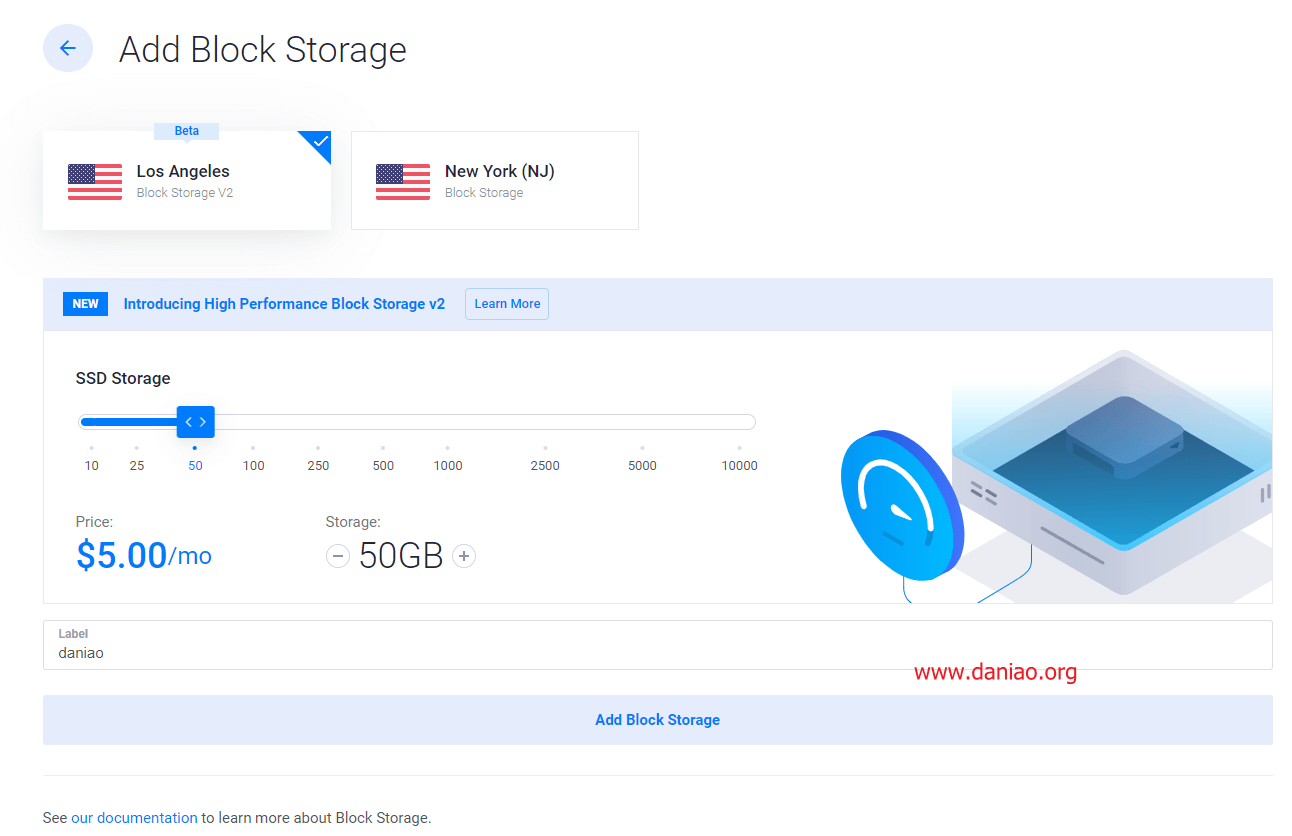
Task: Click the Add Block Storage button
Action: point(657,720)
